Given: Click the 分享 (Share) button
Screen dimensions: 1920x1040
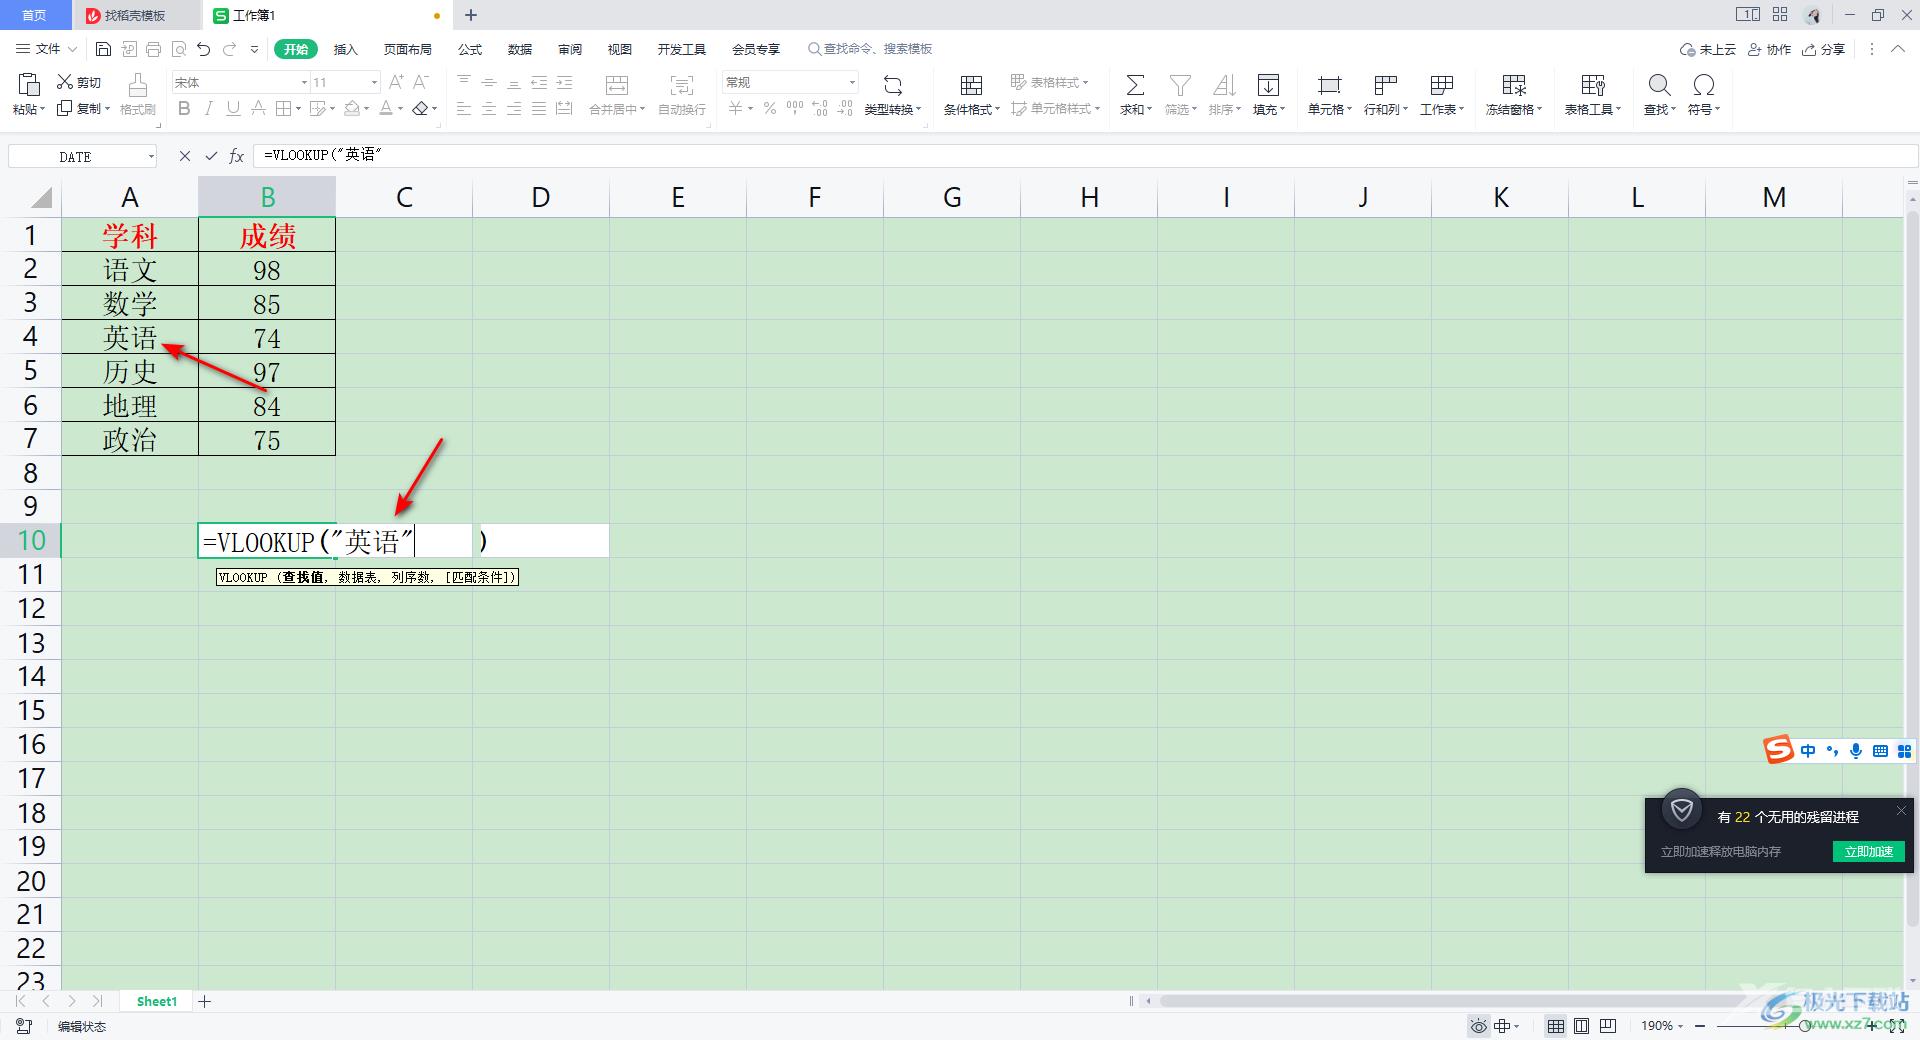Looking at the screenshot, I should pos(1823,49).
